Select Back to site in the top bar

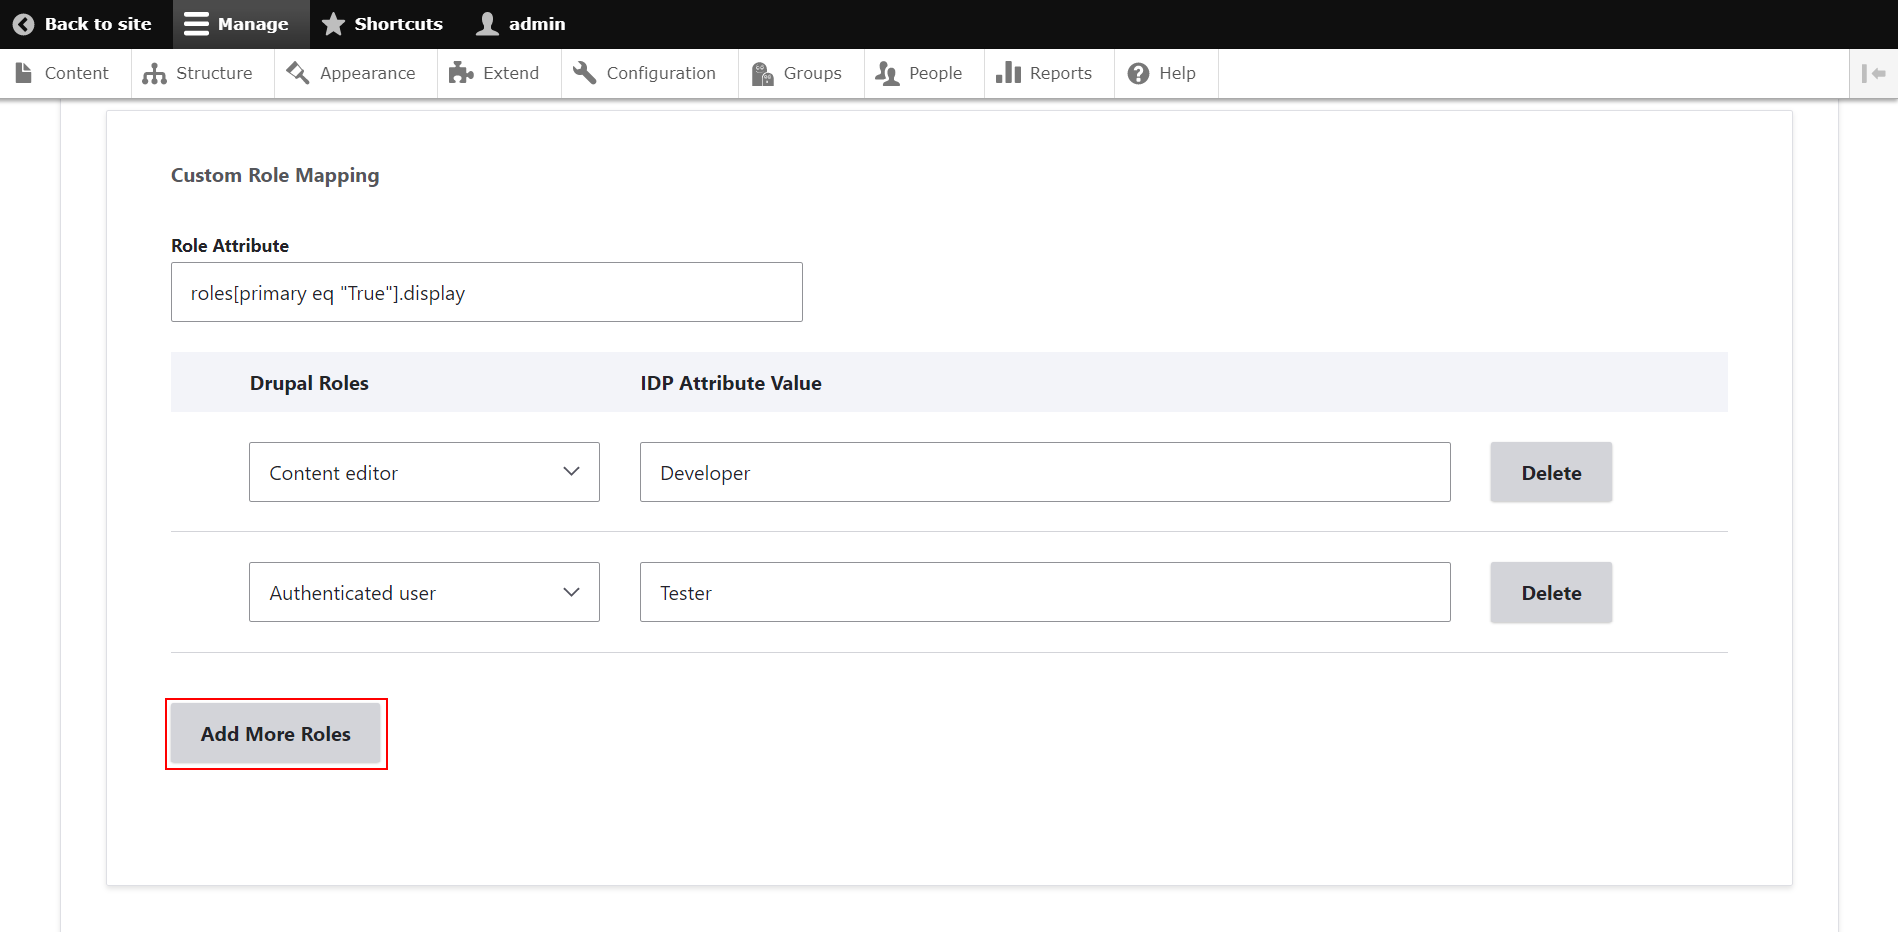pos(83,23)
